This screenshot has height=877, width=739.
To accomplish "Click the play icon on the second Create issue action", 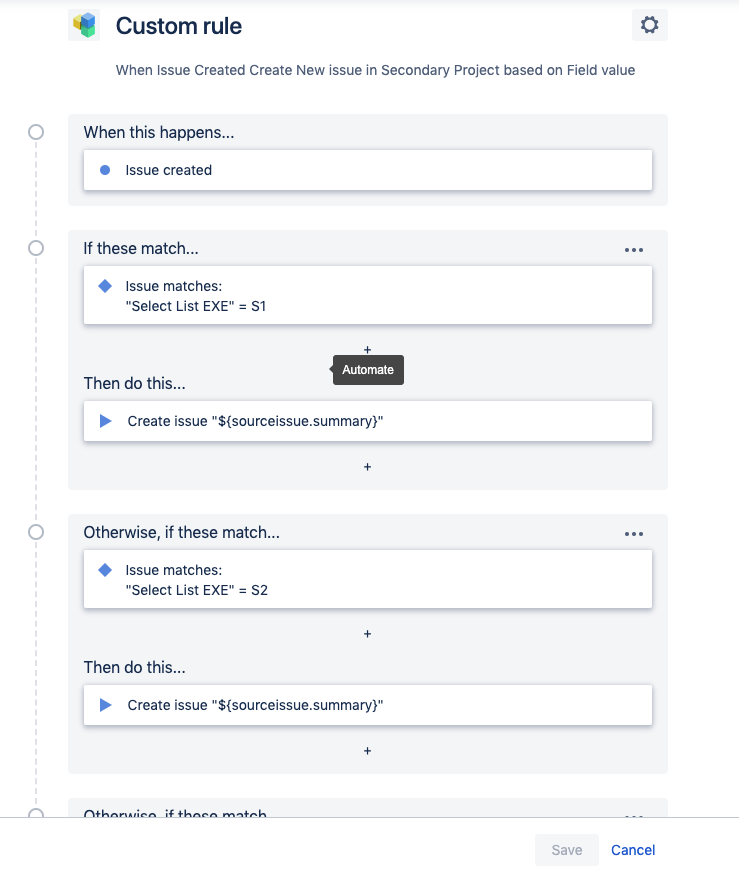I will [x=105, y=704].
